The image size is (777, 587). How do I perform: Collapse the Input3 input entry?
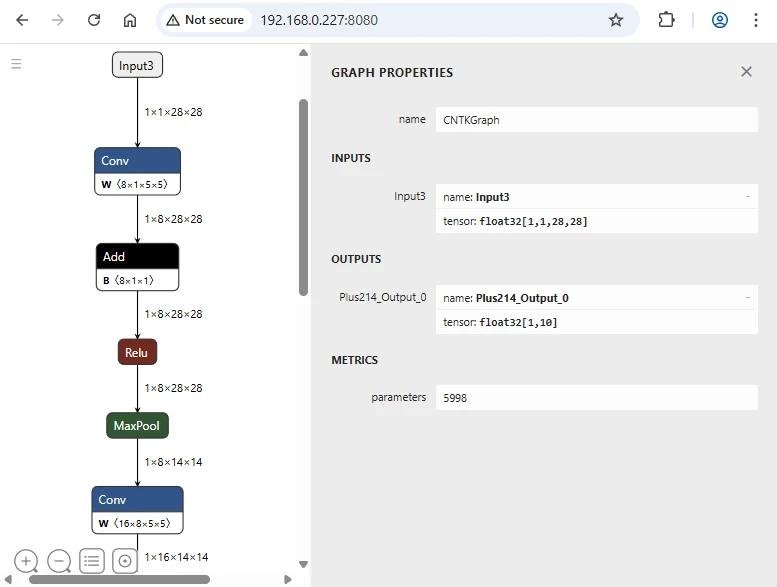(x=747, y=197)
